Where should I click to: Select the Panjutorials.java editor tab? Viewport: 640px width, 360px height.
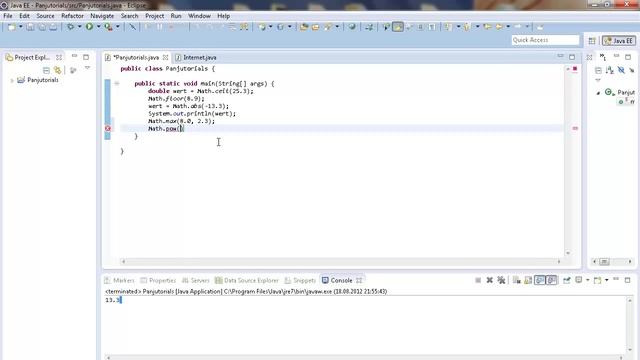[136, 58]
